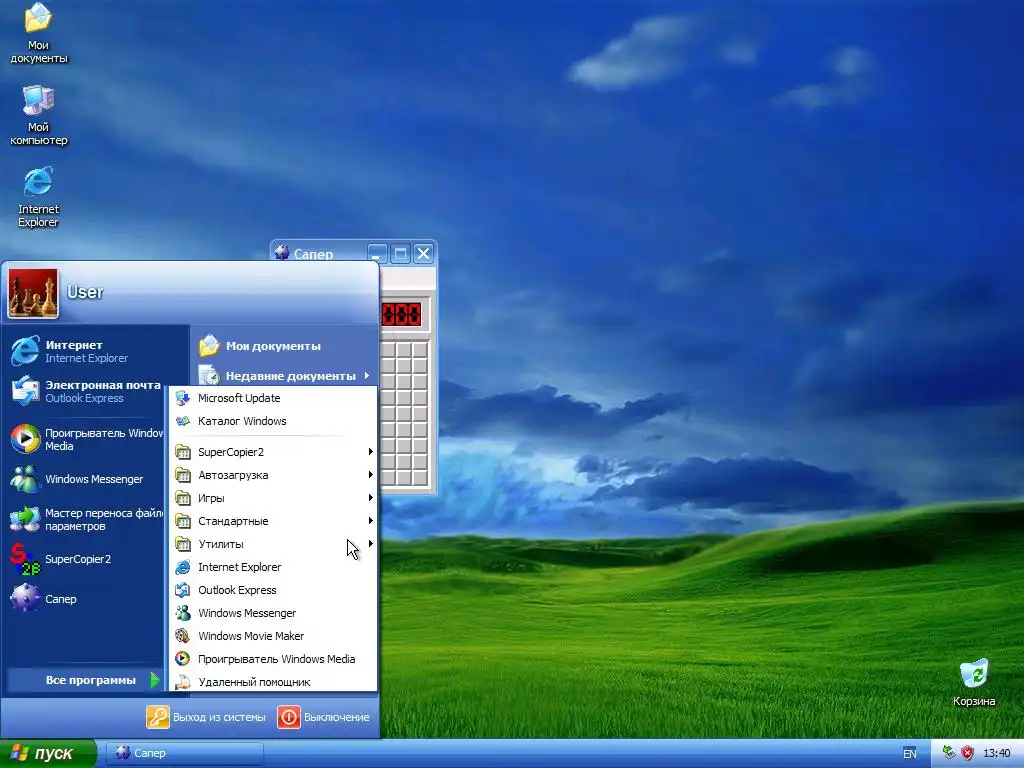Minimize the Сапер window
Viewport: 1024px width, 768px height.
[x=377, y=253]
